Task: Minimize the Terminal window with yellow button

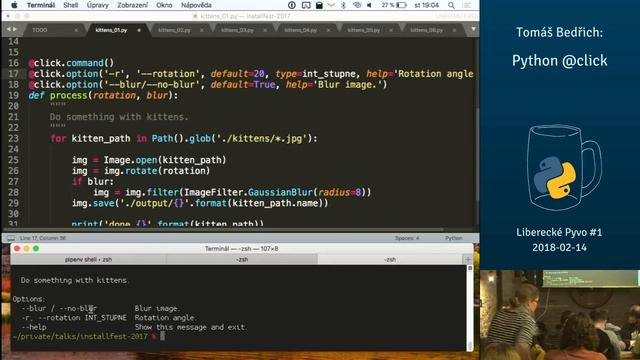Action: pos(27,249)
